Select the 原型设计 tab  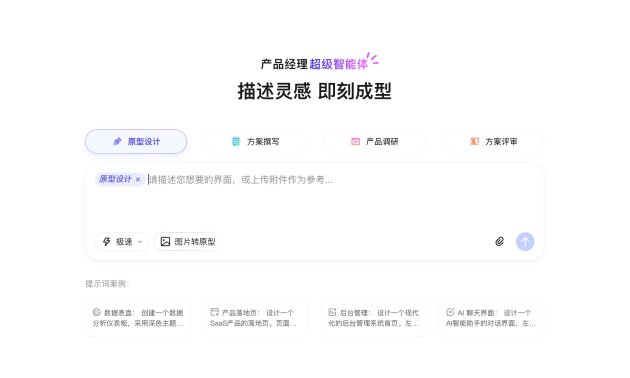(x=136, y=141)
